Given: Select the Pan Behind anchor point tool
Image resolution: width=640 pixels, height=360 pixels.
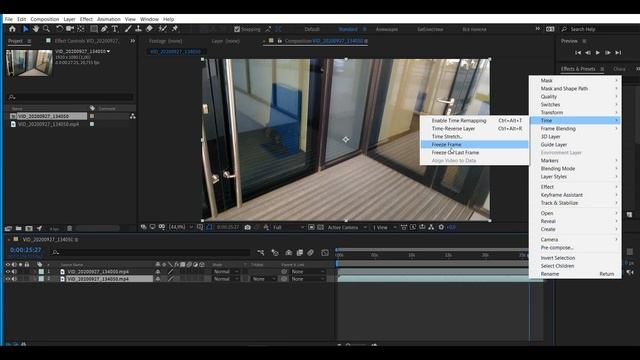Looking at the screenshot, I should [81, 29].
